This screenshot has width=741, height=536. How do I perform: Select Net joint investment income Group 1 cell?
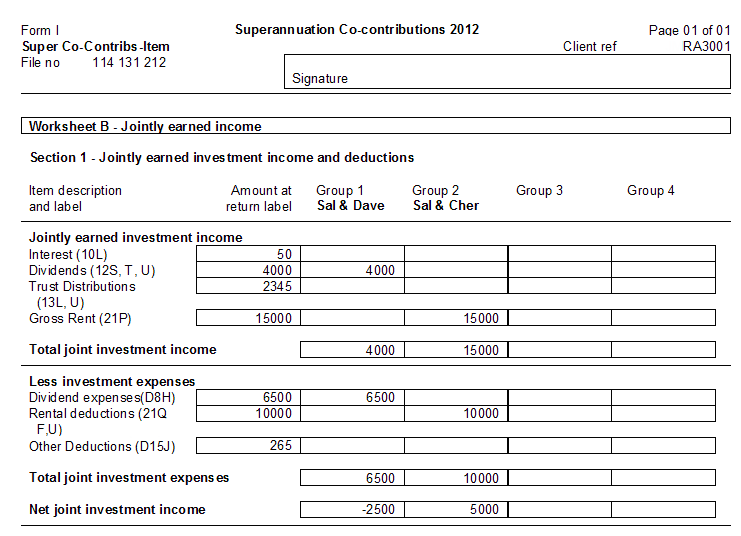point(352,509)
